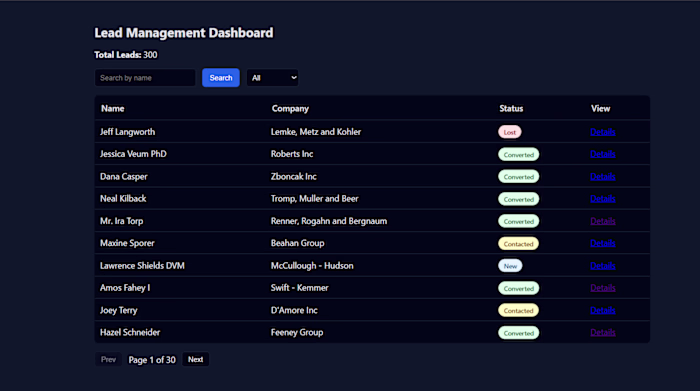This screenshot has height=391, width=700.
Task: Click the Search by name input field
Action: pos(145,78)
